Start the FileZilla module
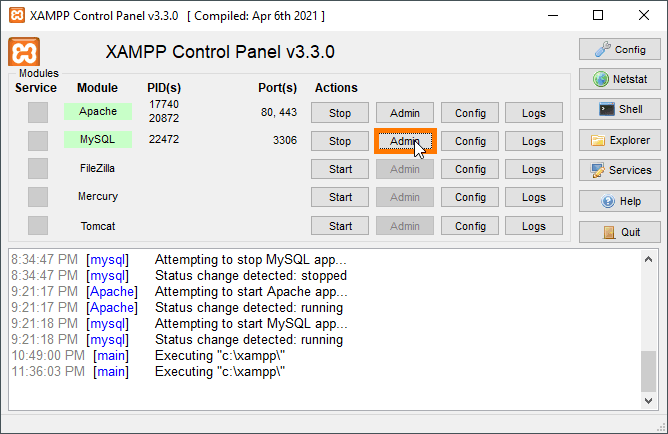Image resolution: width=668 pixels, height=434 pixels. coord(340,169)
